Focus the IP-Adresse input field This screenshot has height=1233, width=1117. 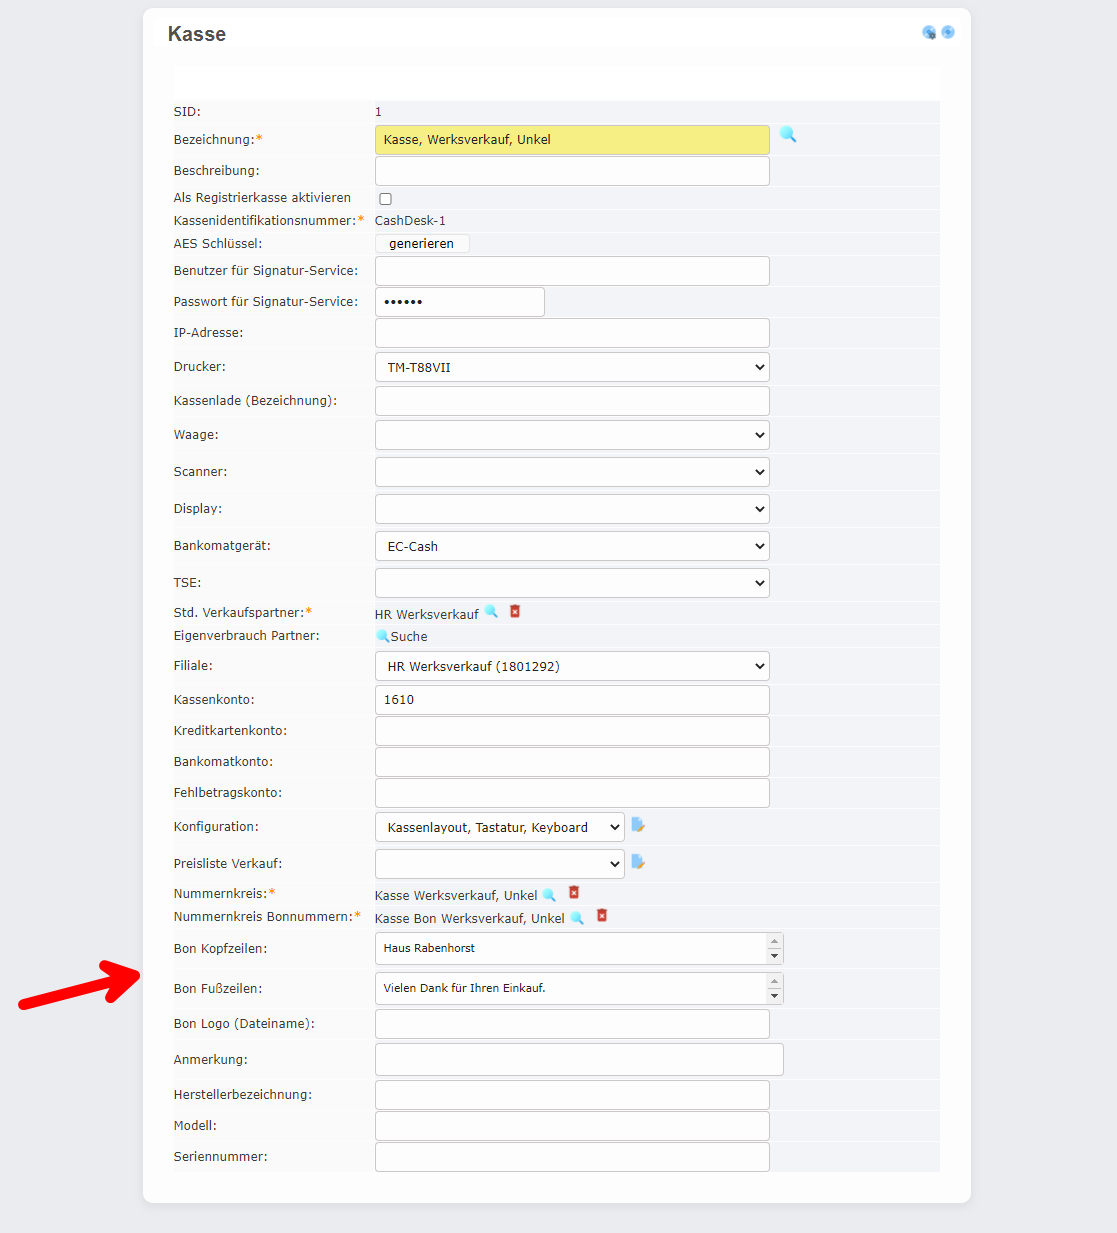point(572,333)
